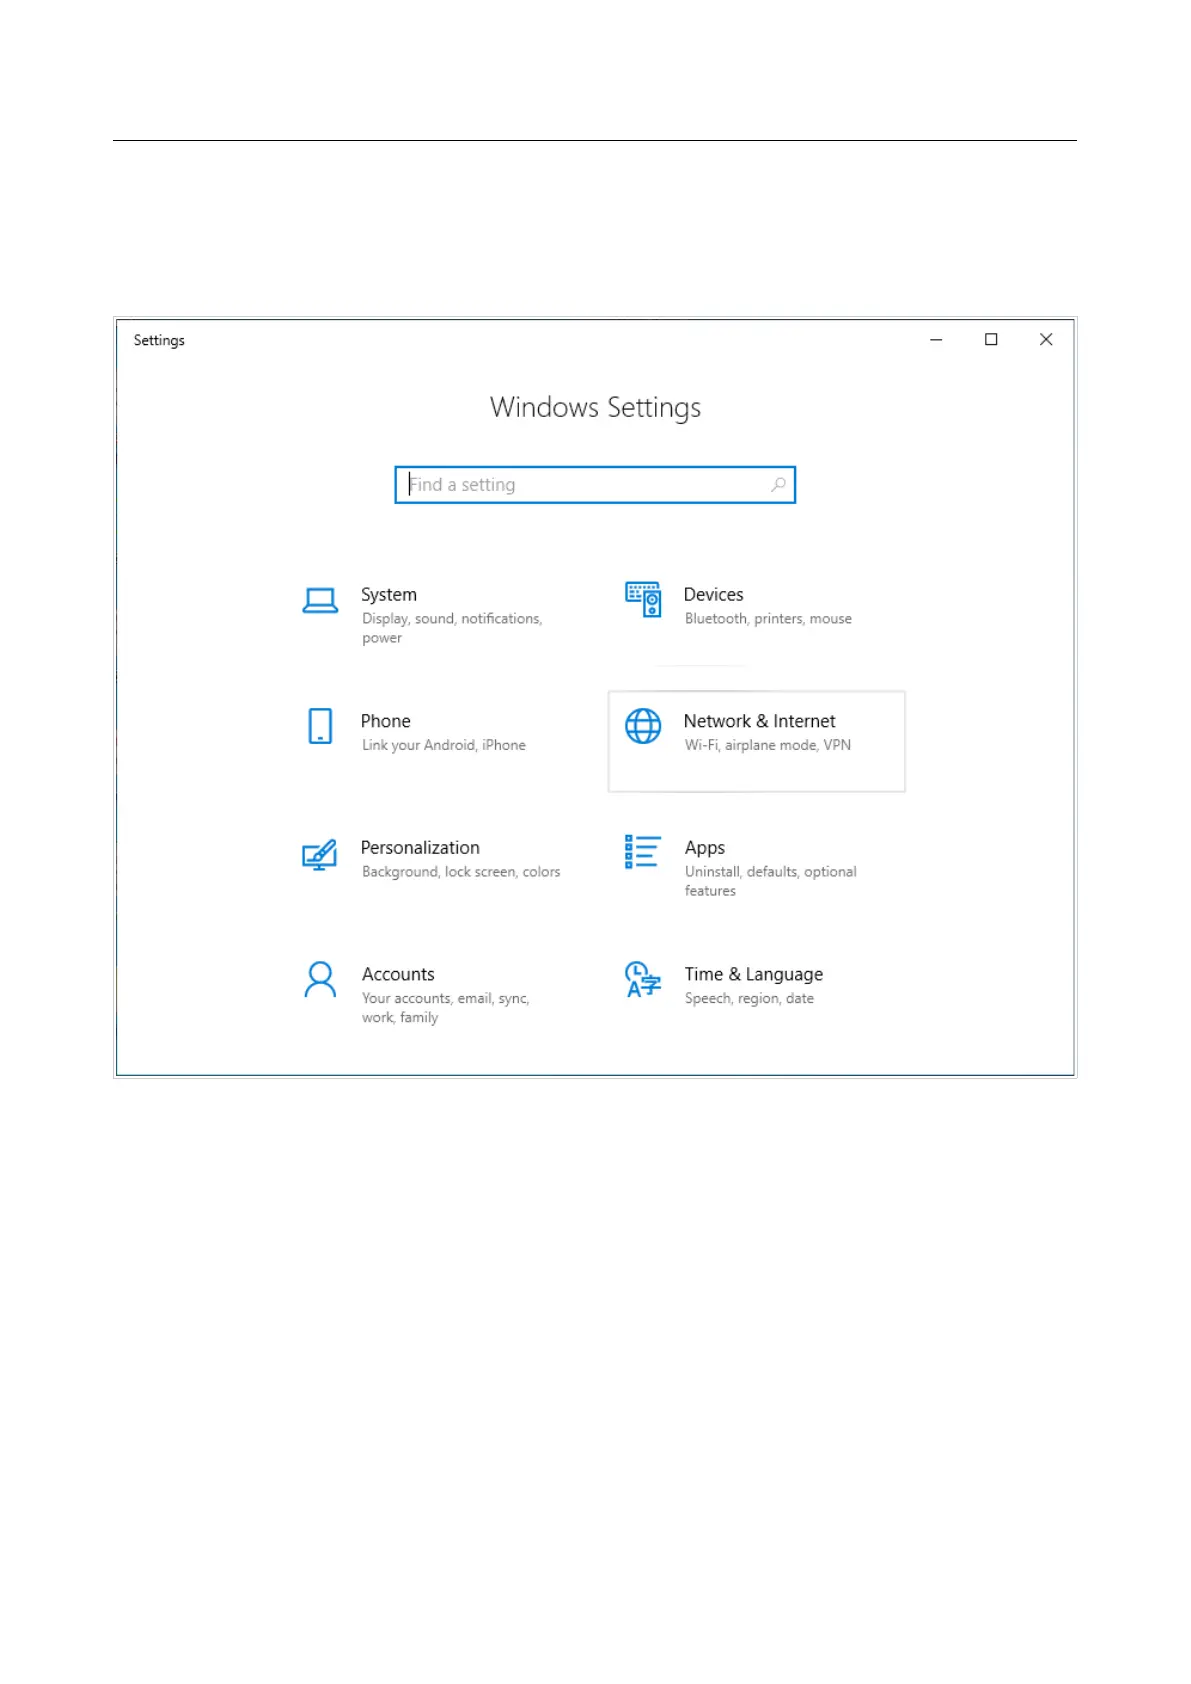Click 'Bluetooth, printers, mouse' description
The width and height of the screenshot is (1191, 1684).
[768, 619]
